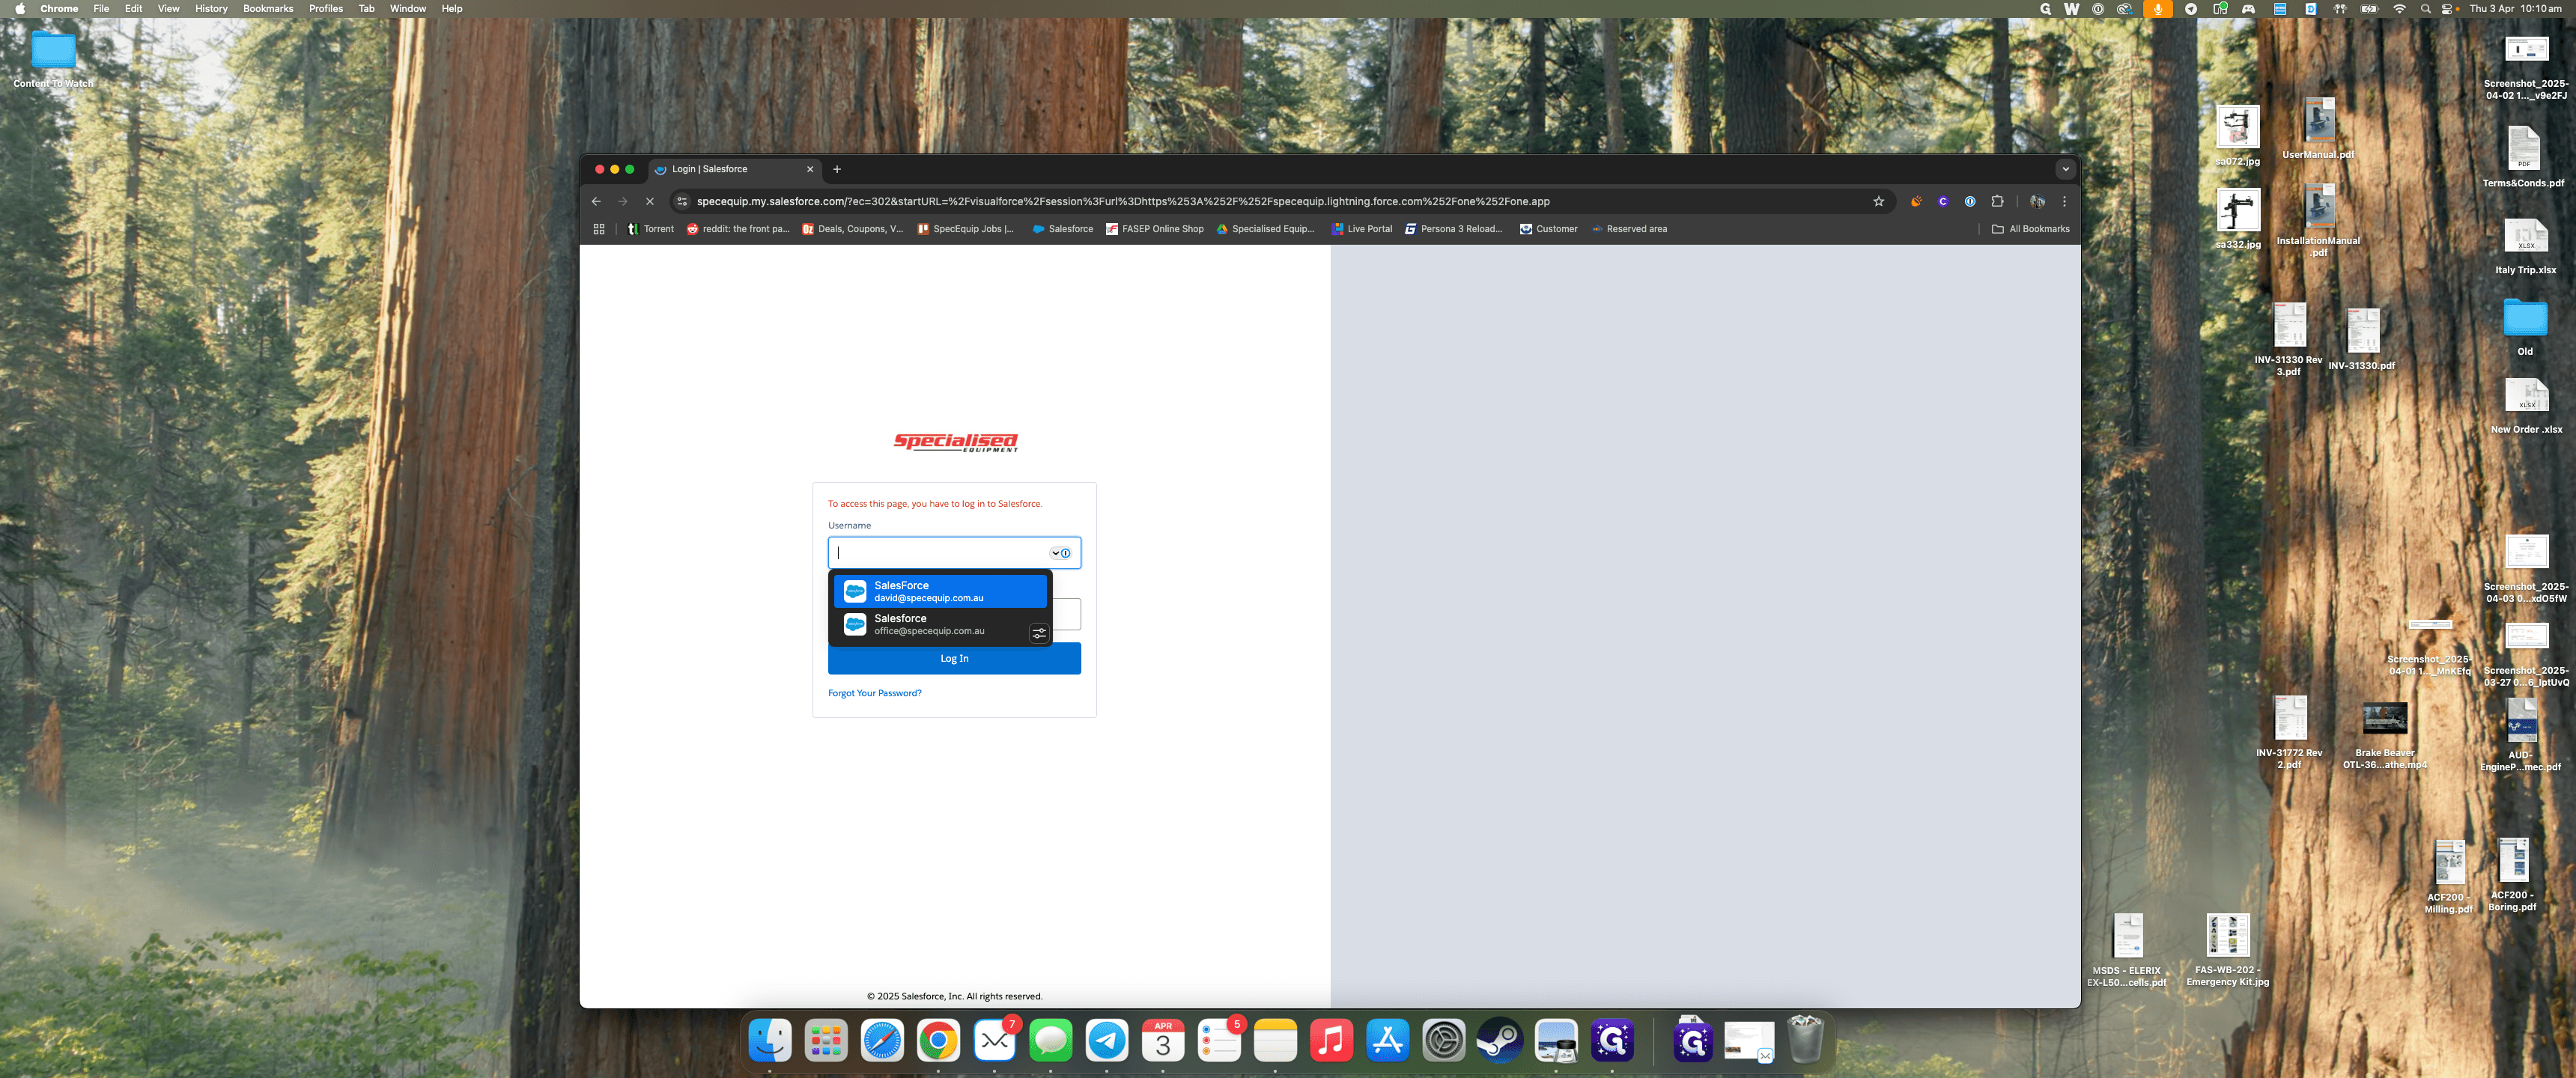Image resolution: width=2576 pixels, height=1078 pixels.
Task: Stop loading the Salesforce page
Action: tap(649, 201)
